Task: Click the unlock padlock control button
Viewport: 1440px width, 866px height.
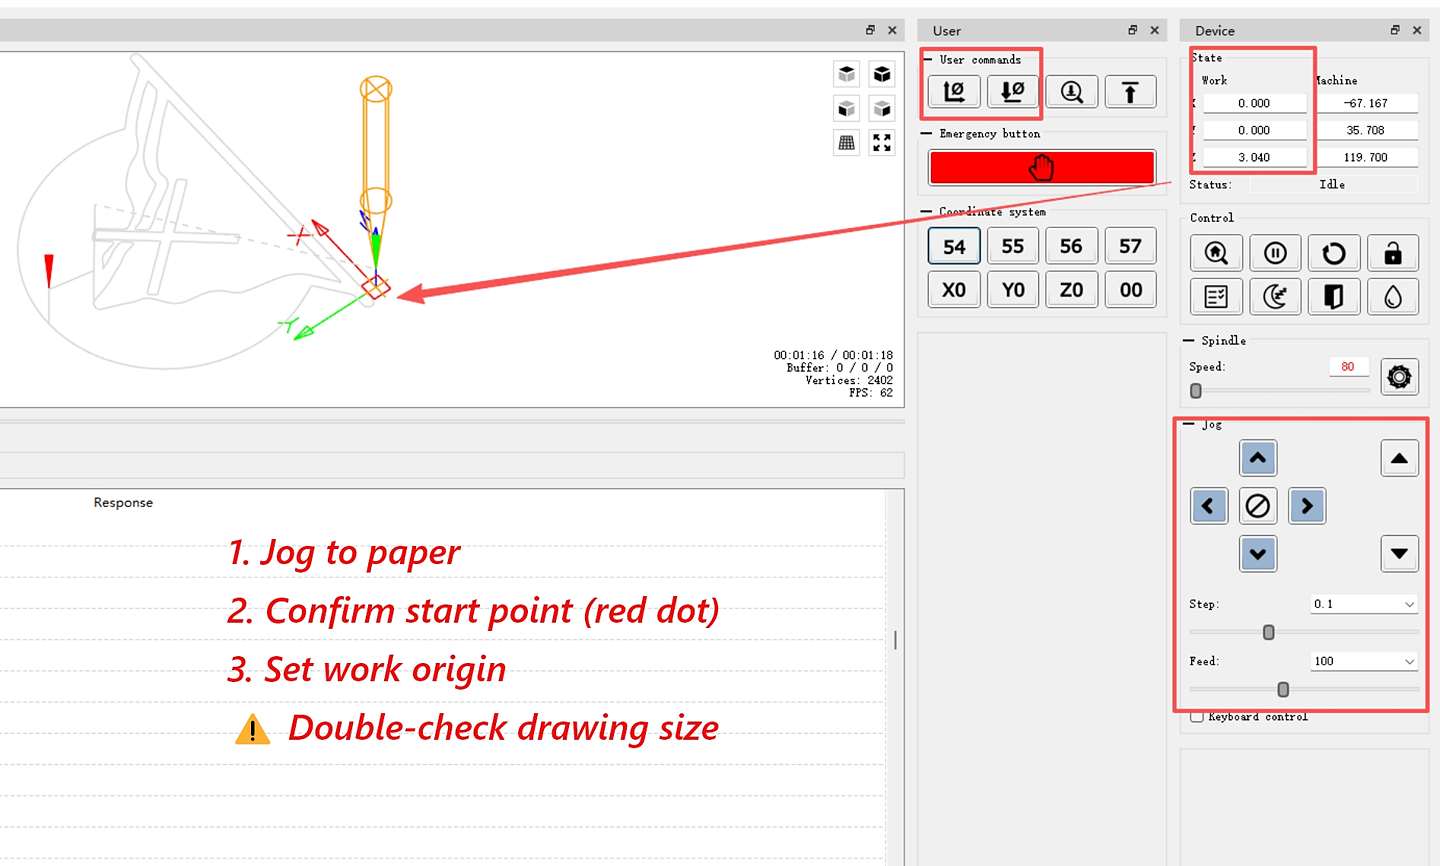Action: 1393,253
